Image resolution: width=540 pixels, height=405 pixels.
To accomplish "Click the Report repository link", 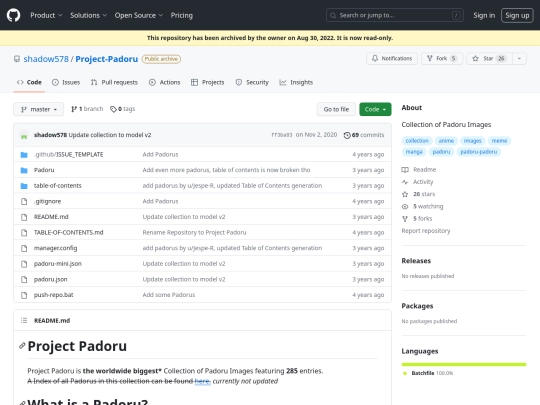I will (426, 231).
